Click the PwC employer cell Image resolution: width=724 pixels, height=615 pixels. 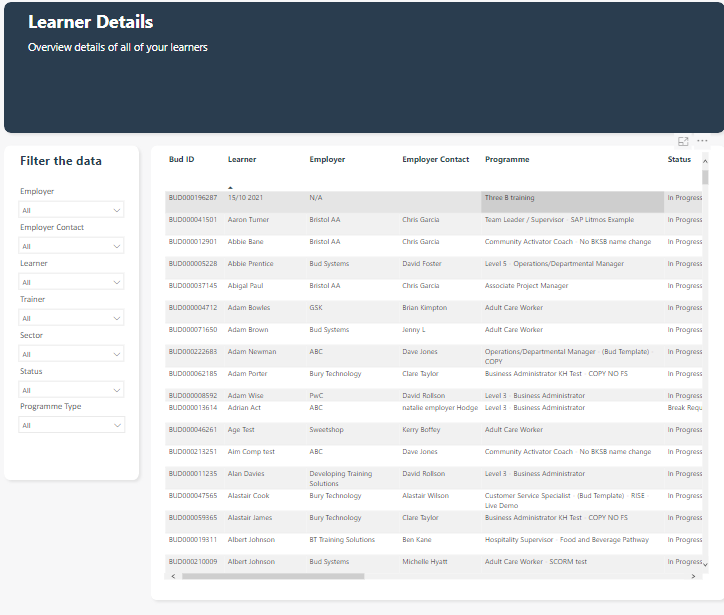tap(316, 396)
